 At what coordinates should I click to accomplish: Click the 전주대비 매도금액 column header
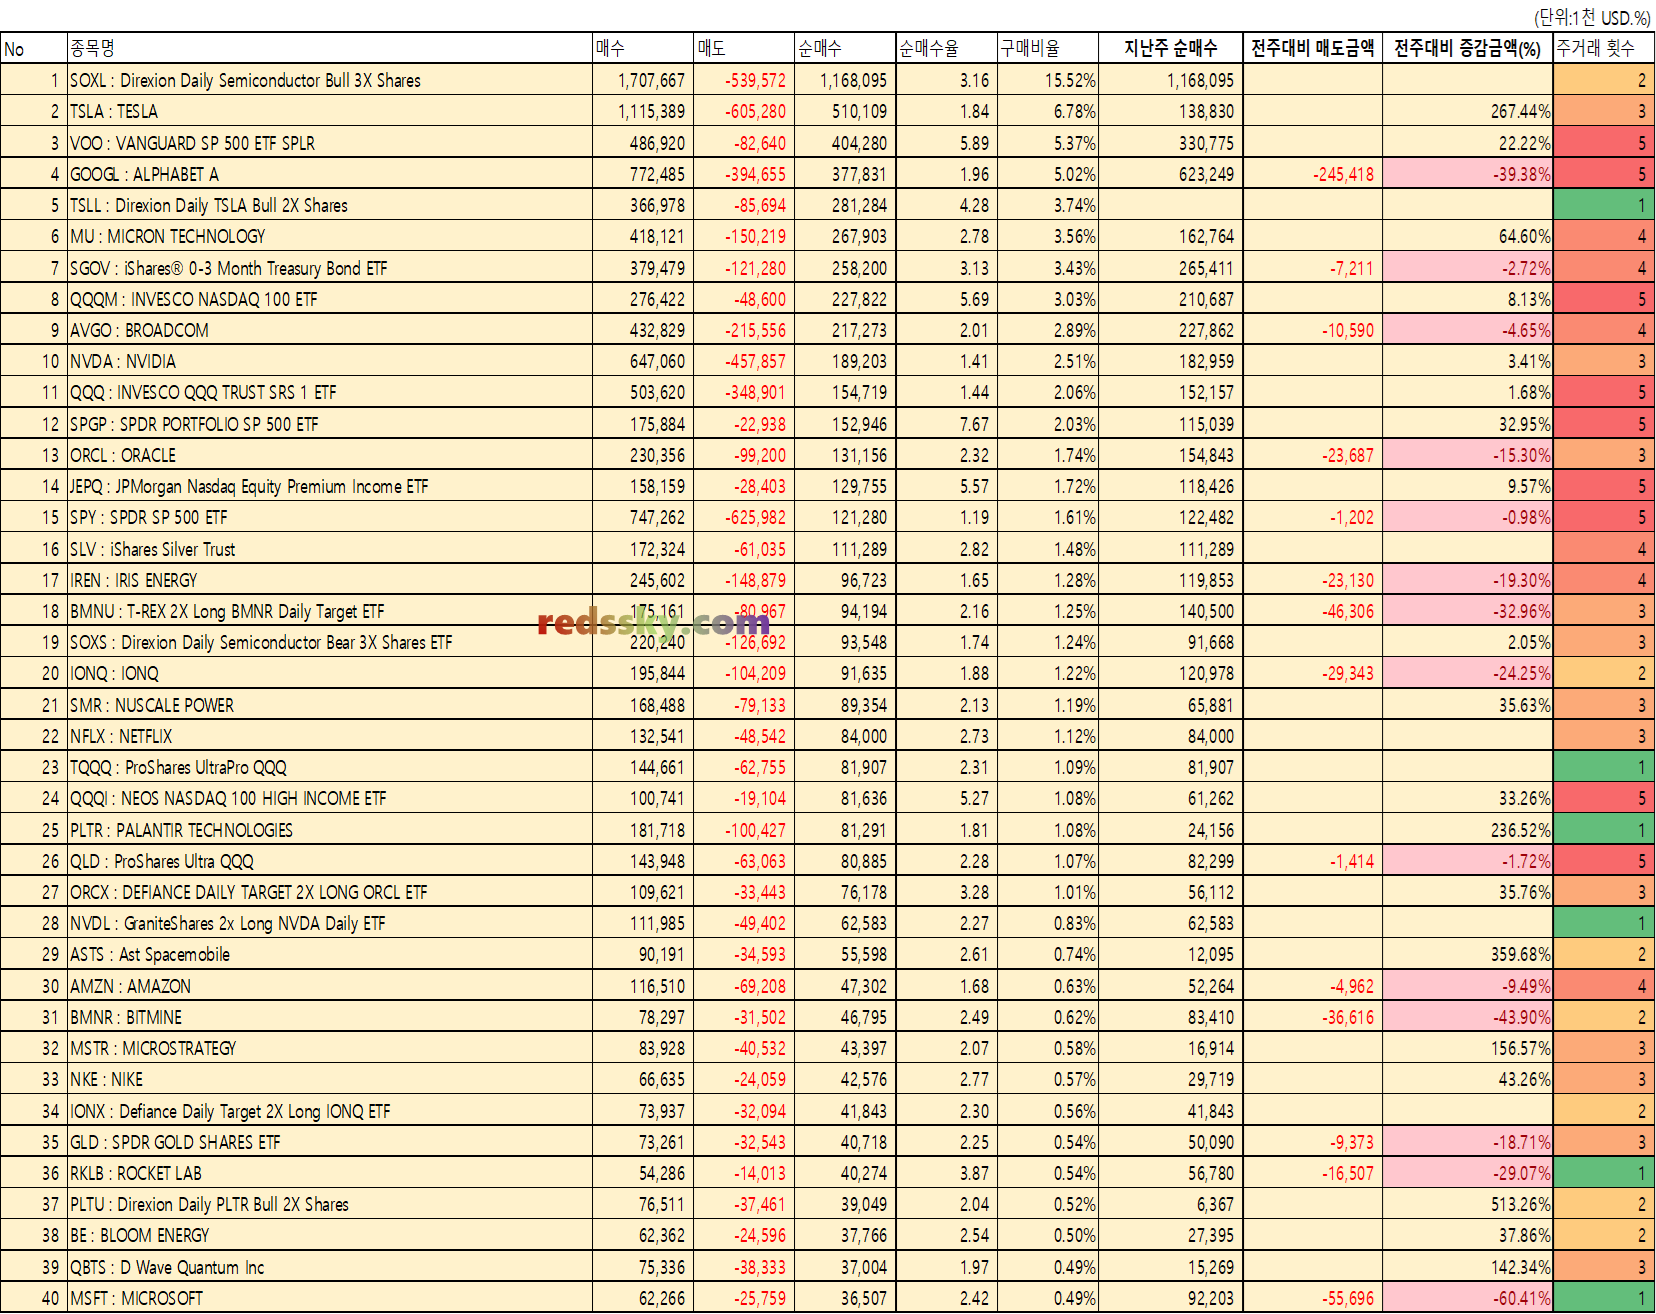[x=1313, y=48]
